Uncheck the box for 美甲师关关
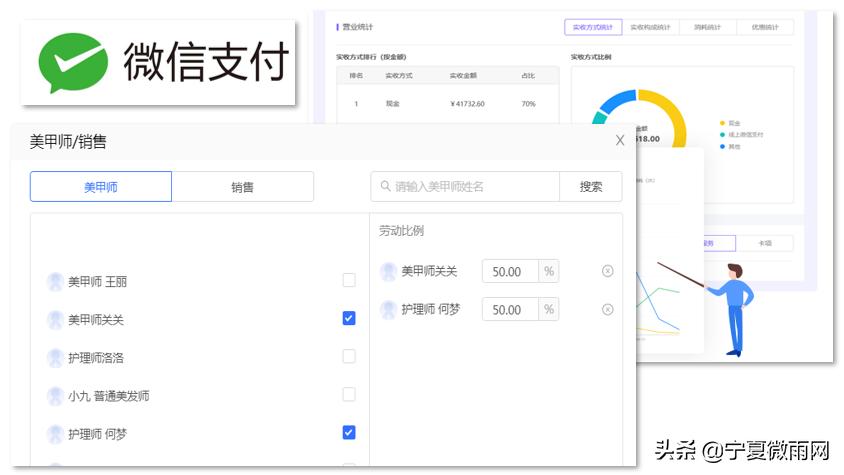 [x=349, y=318]
